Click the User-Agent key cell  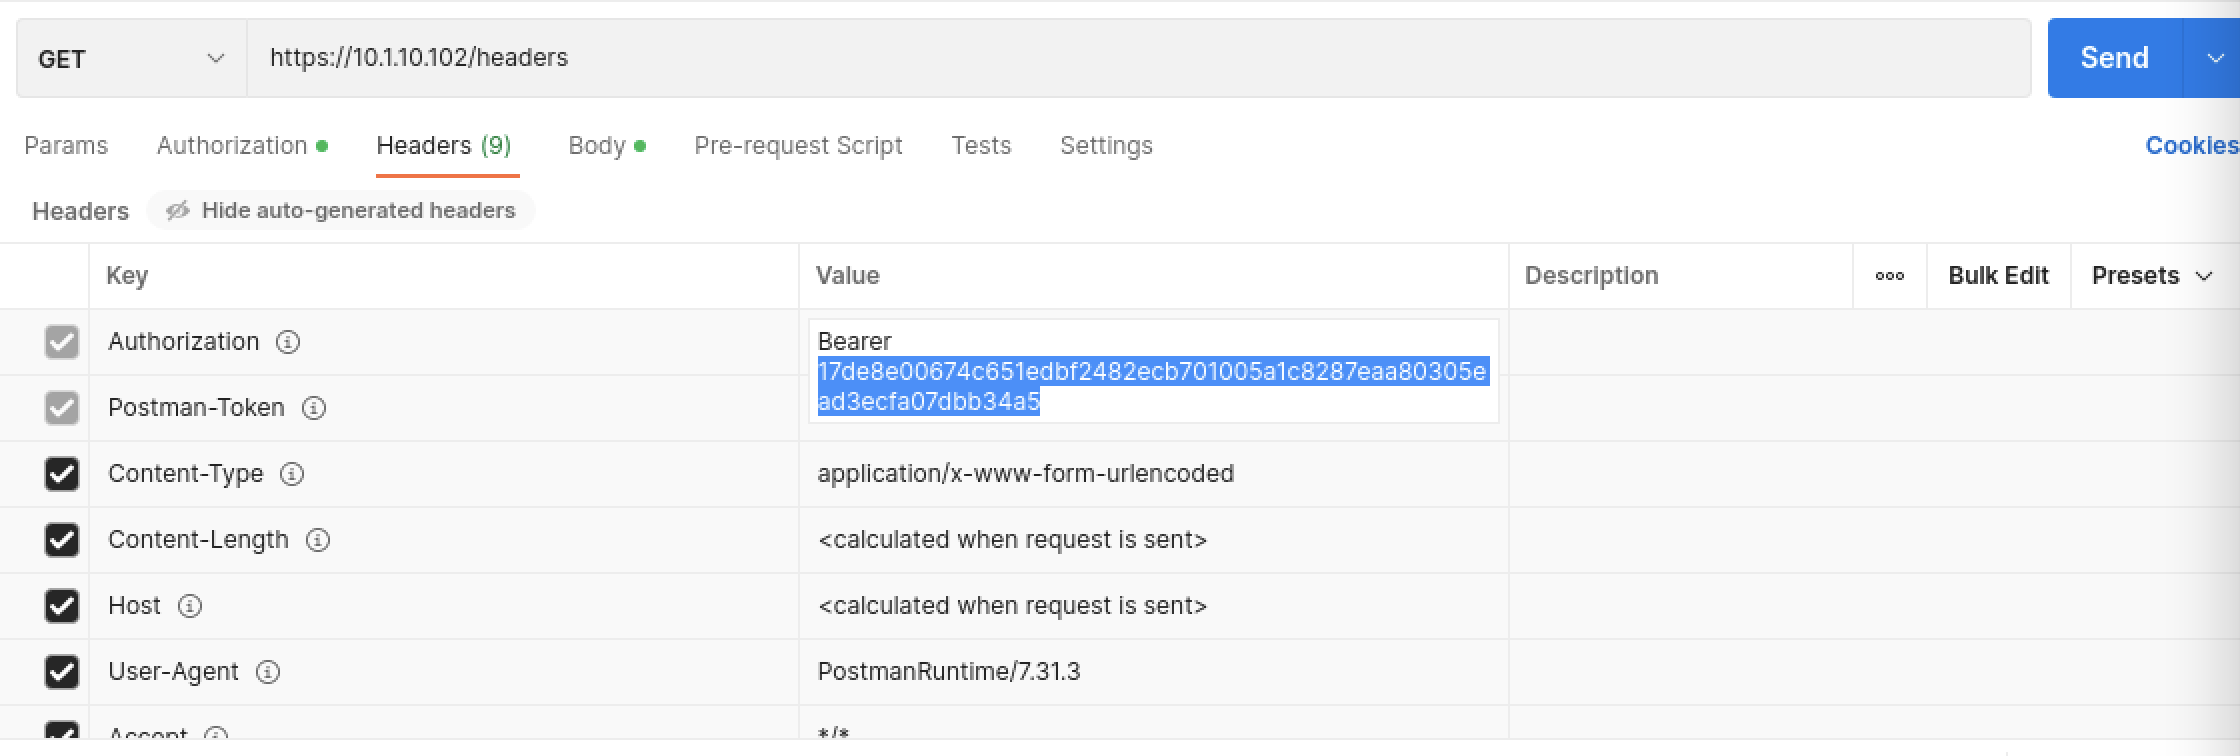pyautogui.click(x=444, y=672)
